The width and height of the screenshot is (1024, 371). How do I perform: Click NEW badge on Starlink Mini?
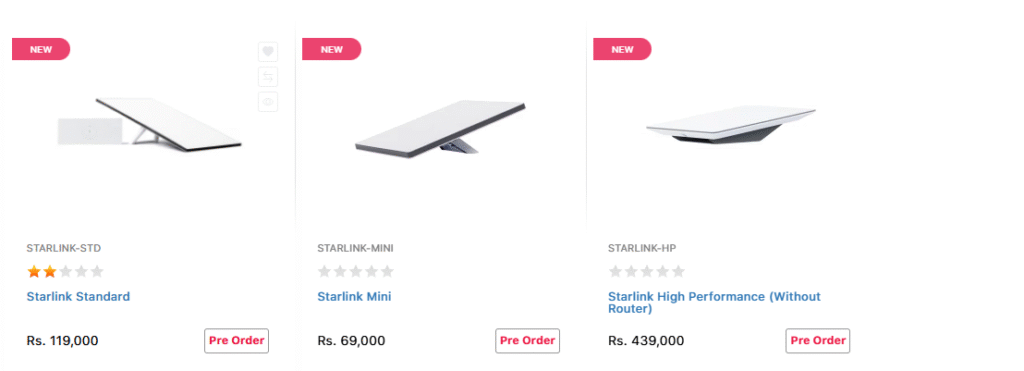[331, 49]
